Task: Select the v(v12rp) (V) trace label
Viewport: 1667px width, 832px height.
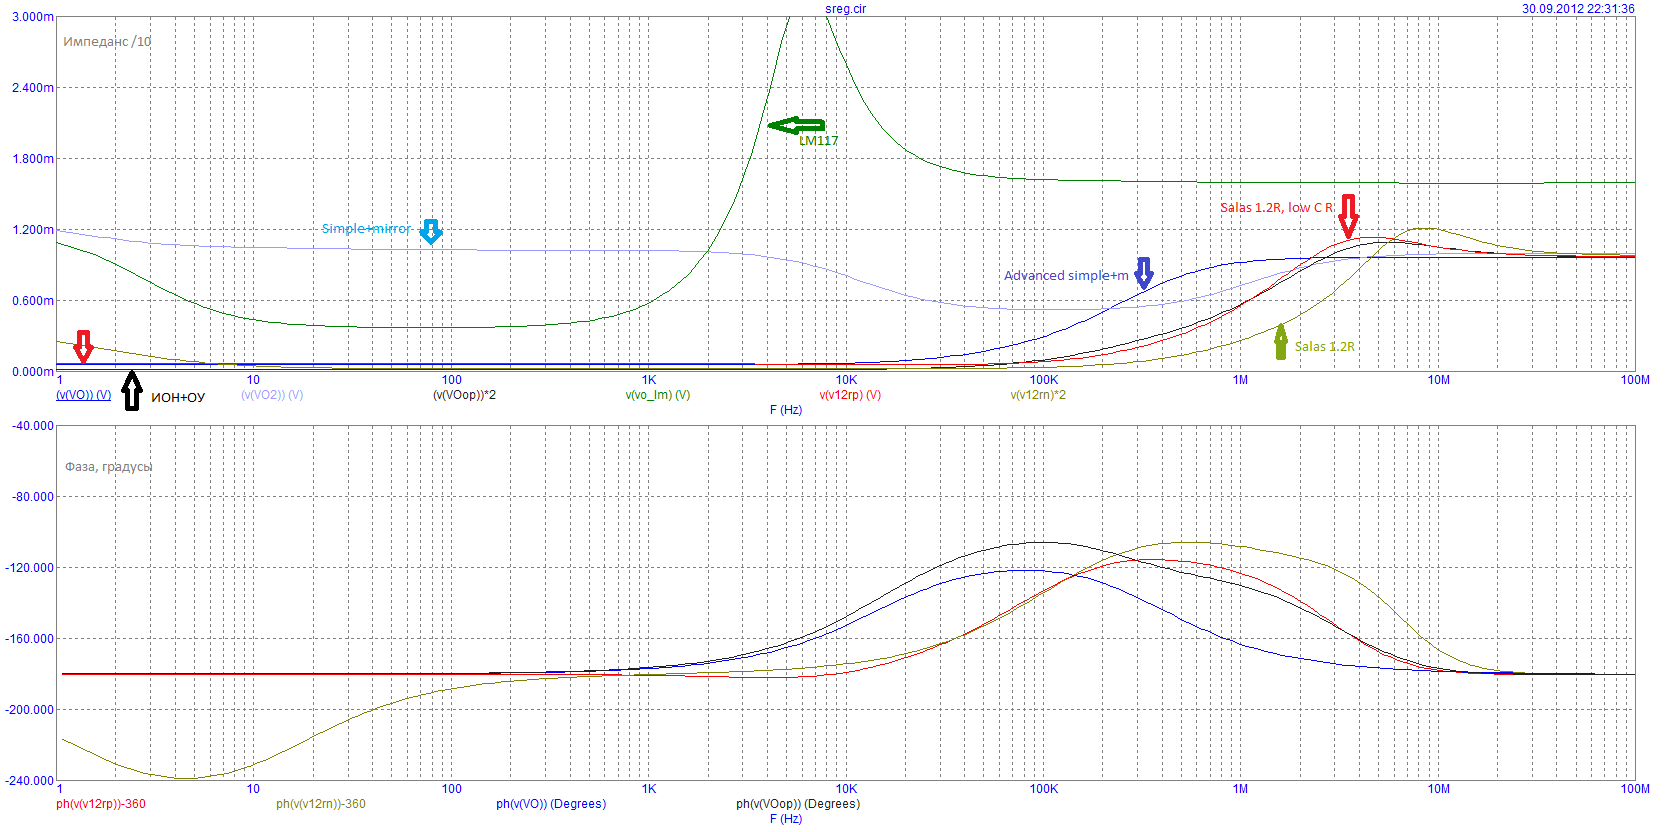Action: coord(850,395)
